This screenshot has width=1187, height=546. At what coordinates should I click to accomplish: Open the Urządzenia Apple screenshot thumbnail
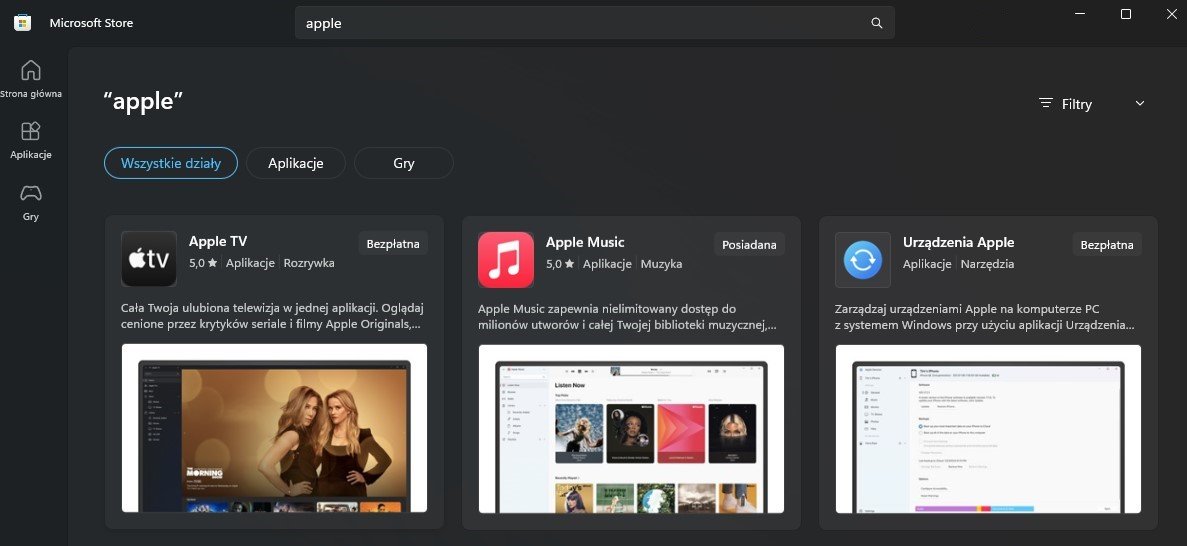(988, 429)
